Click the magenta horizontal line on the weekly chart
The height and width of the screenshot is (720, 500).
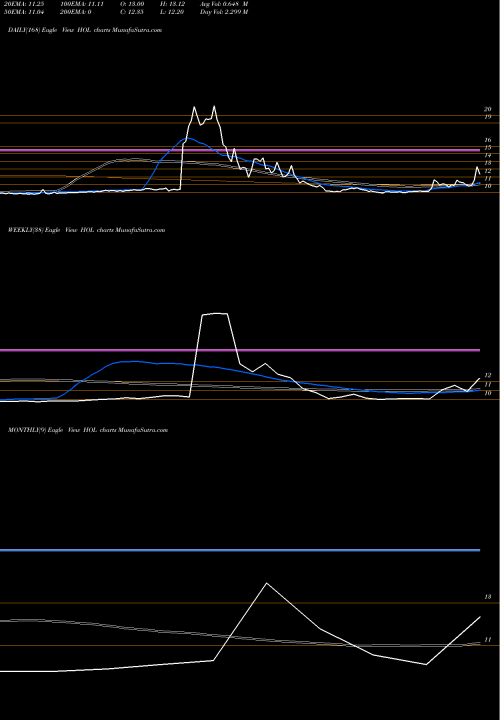[240, 350]
